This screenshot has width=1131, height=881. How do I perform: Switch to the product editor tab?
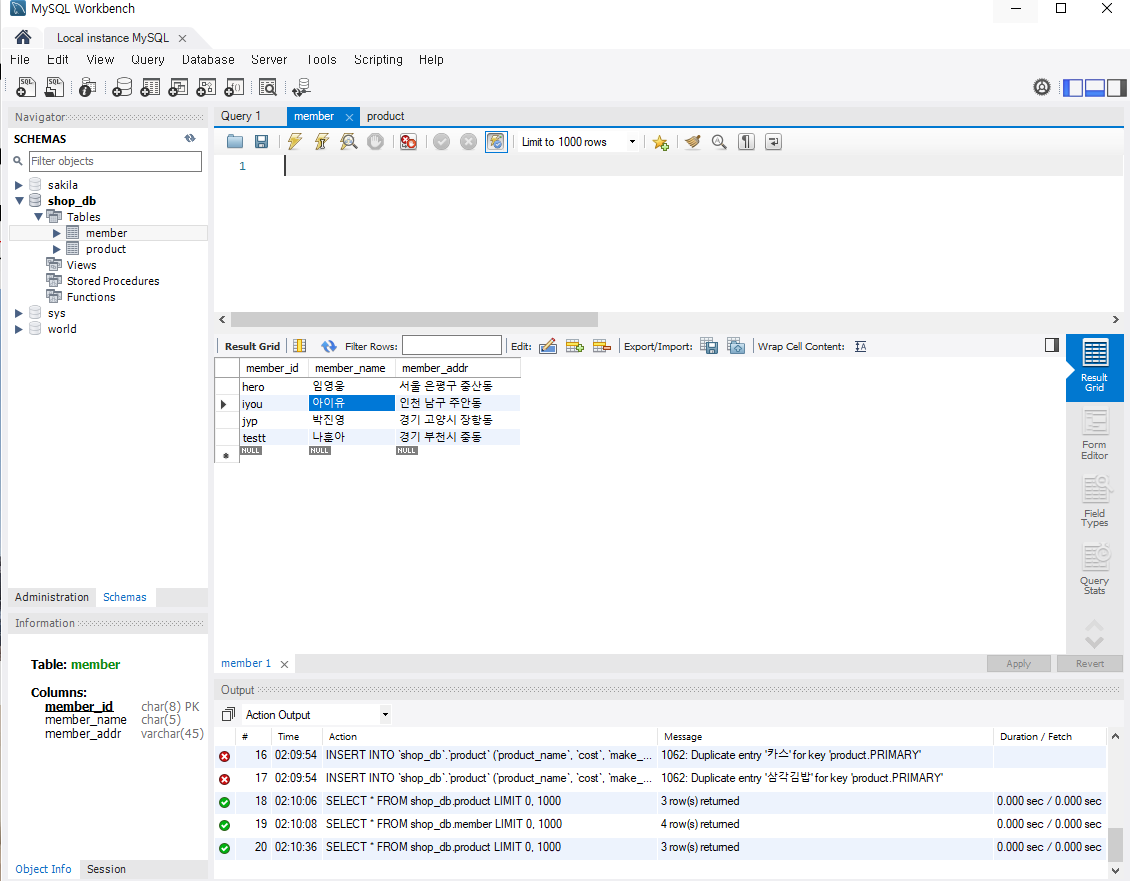click(385, 116)
